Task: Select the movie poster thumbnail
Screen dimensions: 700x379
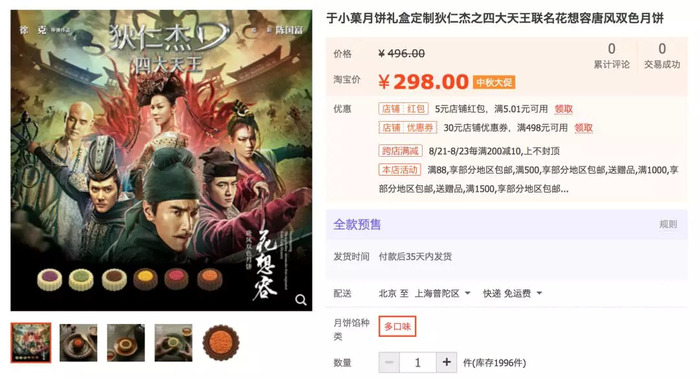Action: (x=31, y=342)
